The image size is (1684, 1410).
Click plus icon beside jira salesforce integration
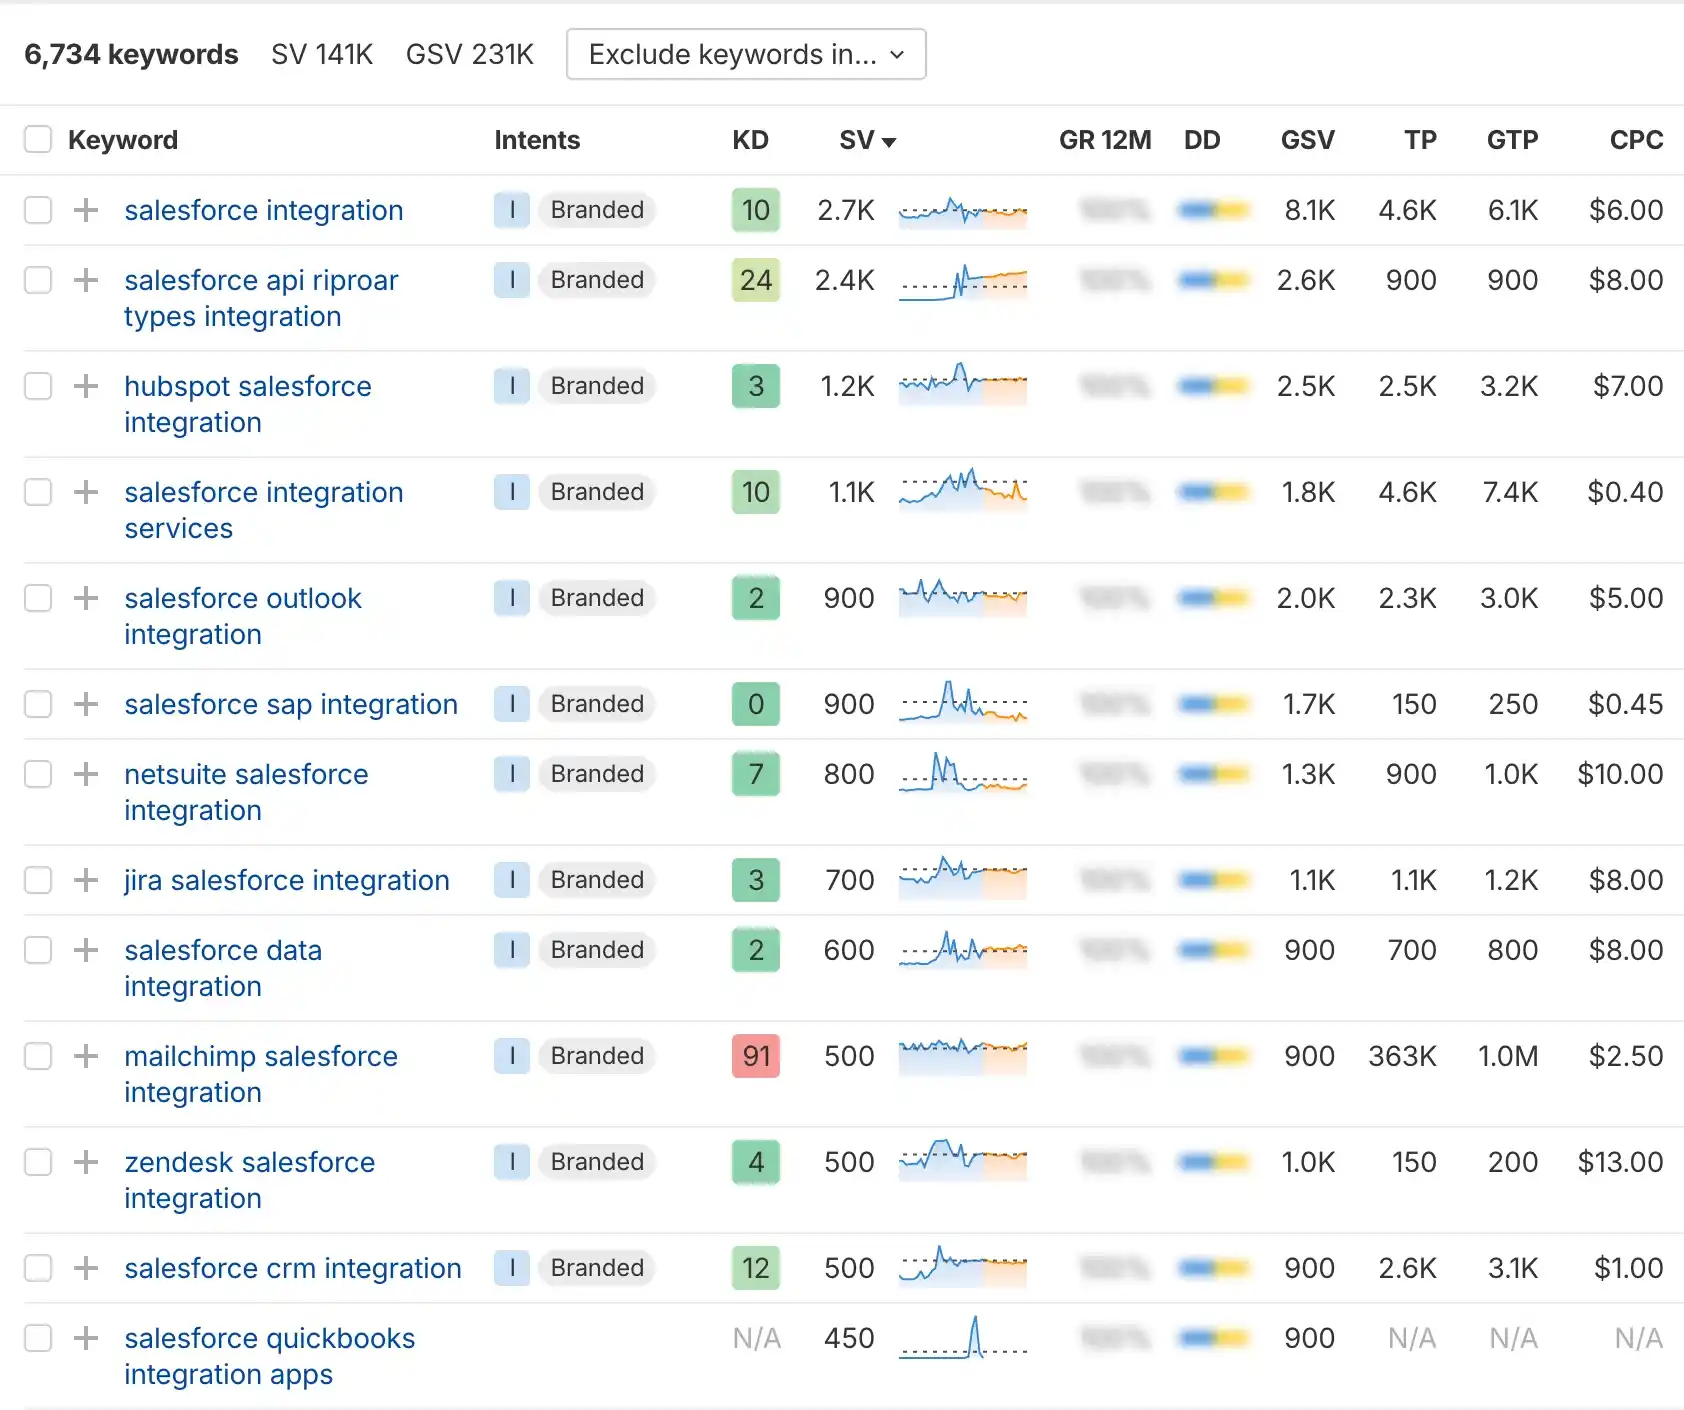click(x=86, y=880)
